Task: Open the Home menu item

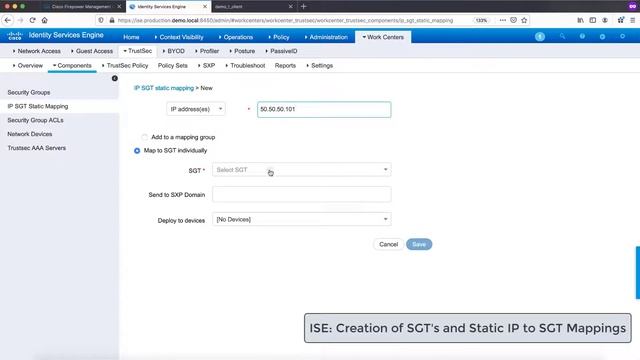Action: pos(131,37)
